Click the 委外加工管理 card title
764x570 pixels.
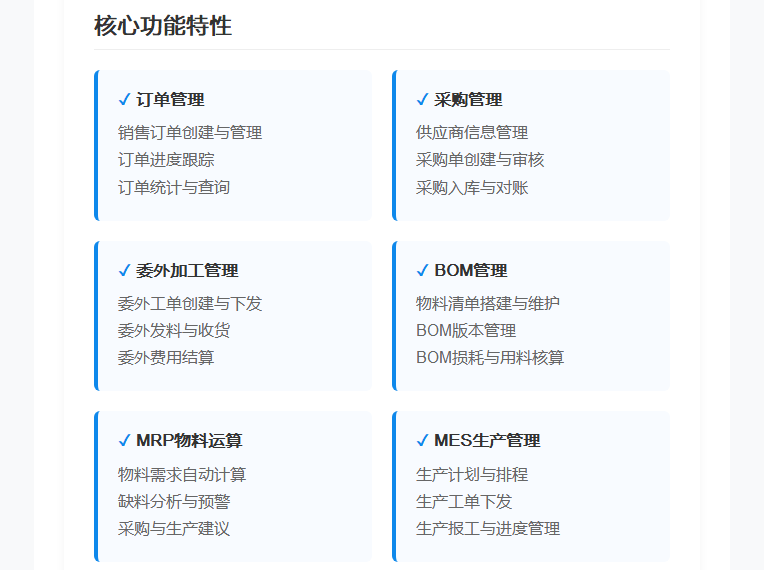[x=187, y=270]
